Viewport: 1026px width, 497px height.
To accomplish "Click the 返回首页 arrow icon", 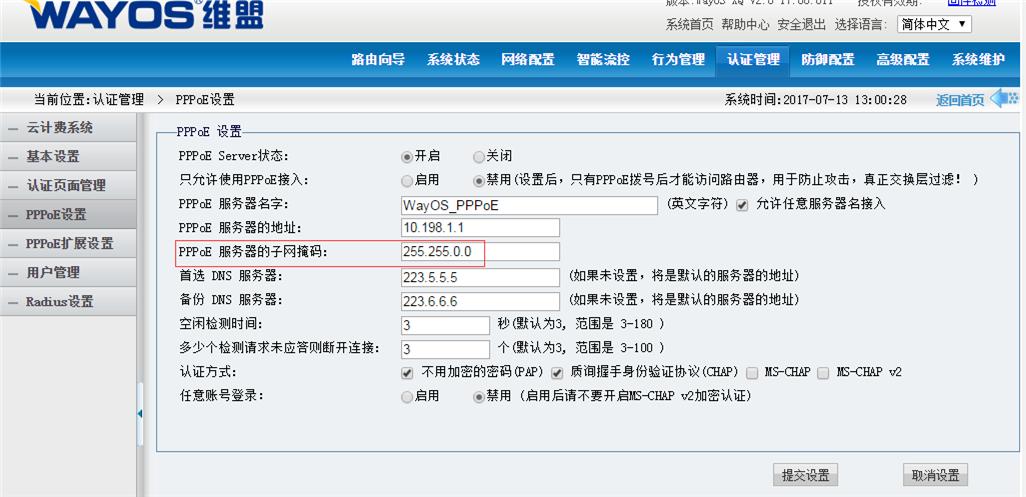I will pos(1004,98).
